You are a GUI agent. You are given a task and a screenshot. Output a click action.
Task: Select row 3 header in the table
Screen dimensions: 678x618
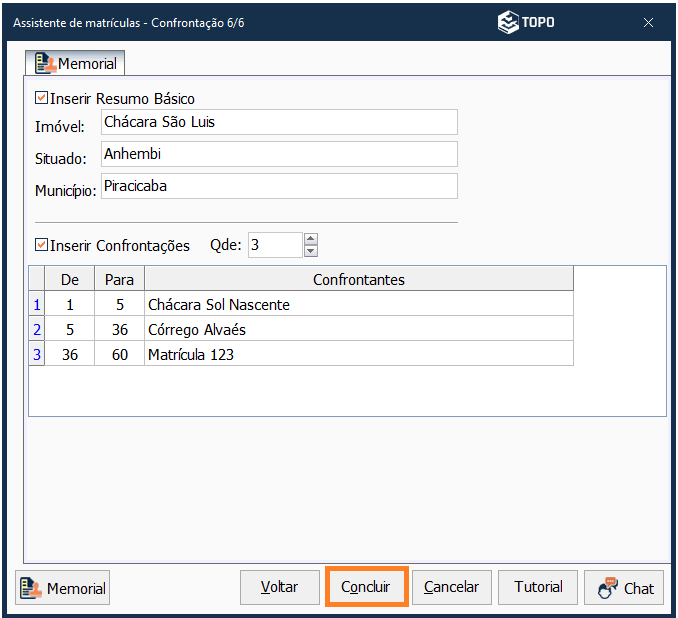tap(37, 354)
